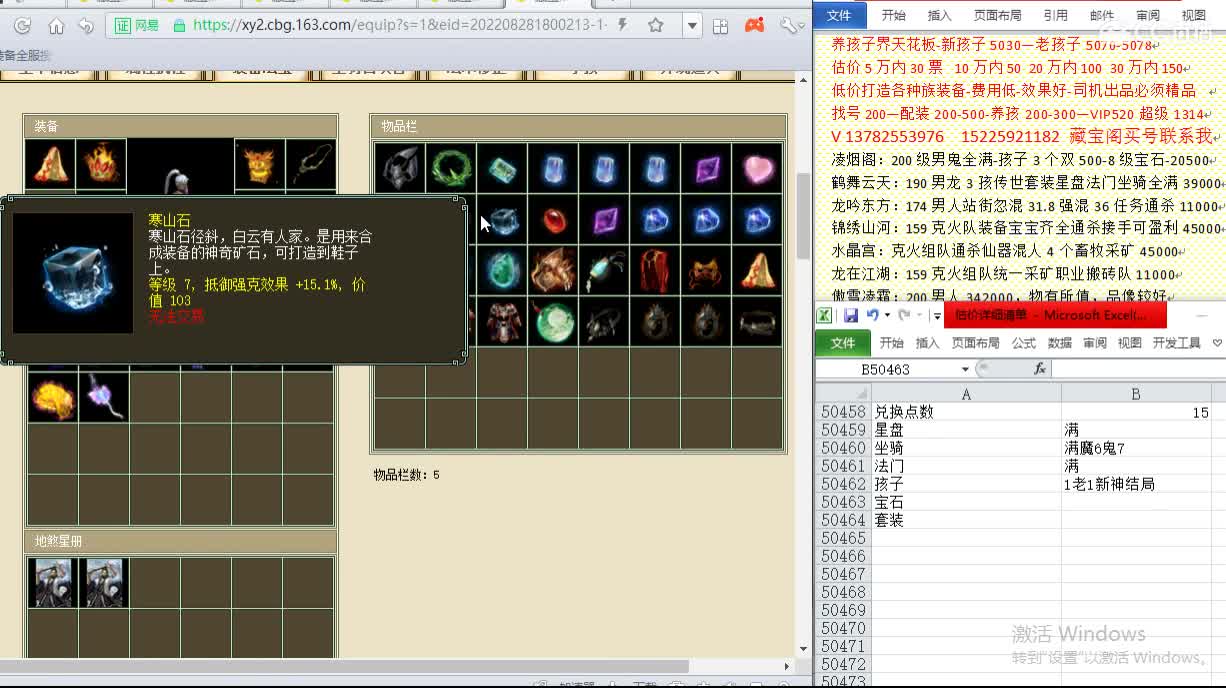
Task: Save workbook with Excel floppy icon
Action: pyautogui.click(x=850, y=315)
